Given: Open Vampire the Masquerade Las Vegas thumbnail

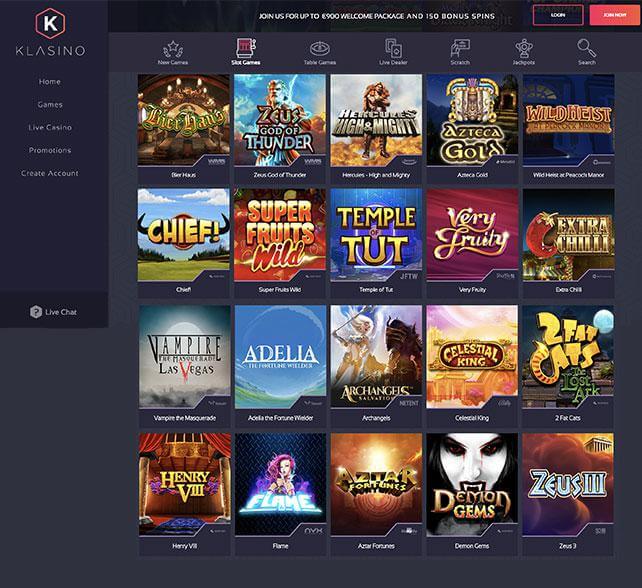Looking at the screenshot, I should click(x=185, y=357).
